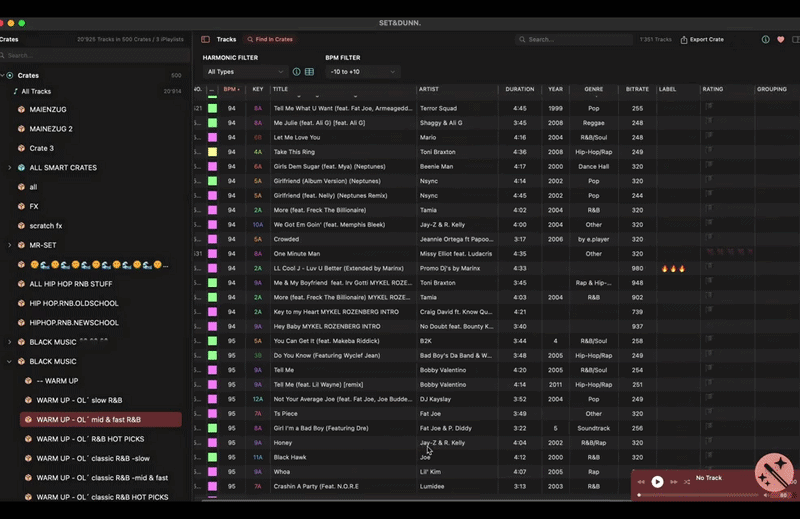Select the track titled Honey
Image resolution: width=800 pixels, height=519 pixels.
point(283,443)
